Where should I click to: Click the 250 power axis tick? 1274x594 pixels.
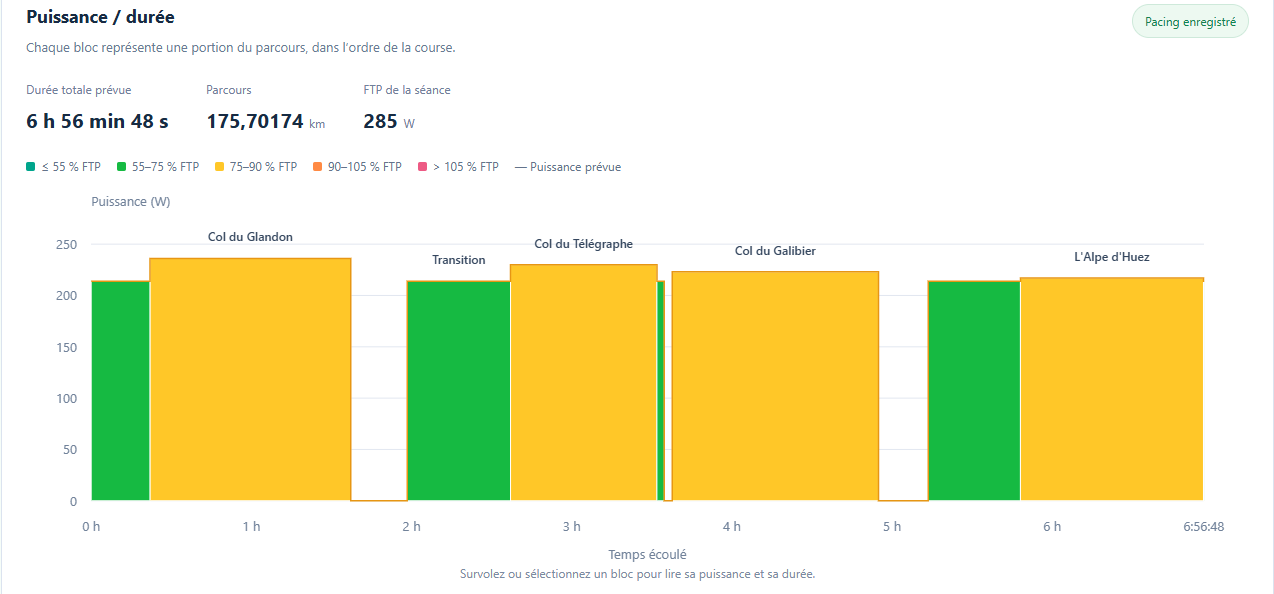pyautogui.click(x=67, y=245)
